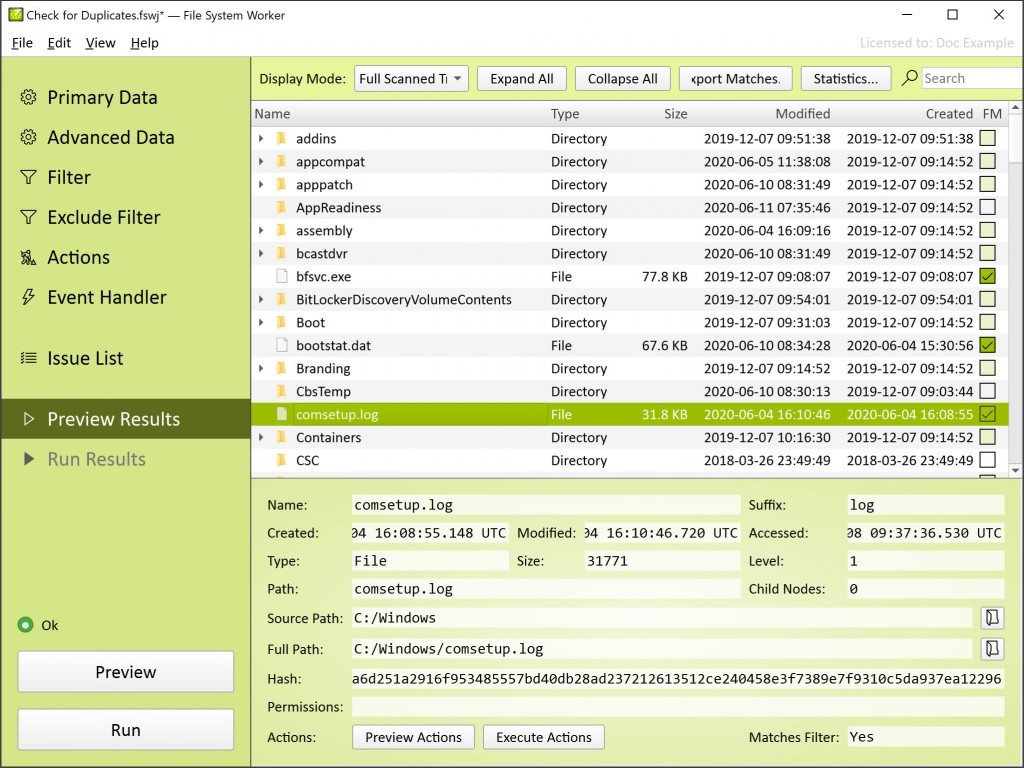Click the Issue List icon
This screenshot has width=1024, height=768.
(x=28, y=358)
